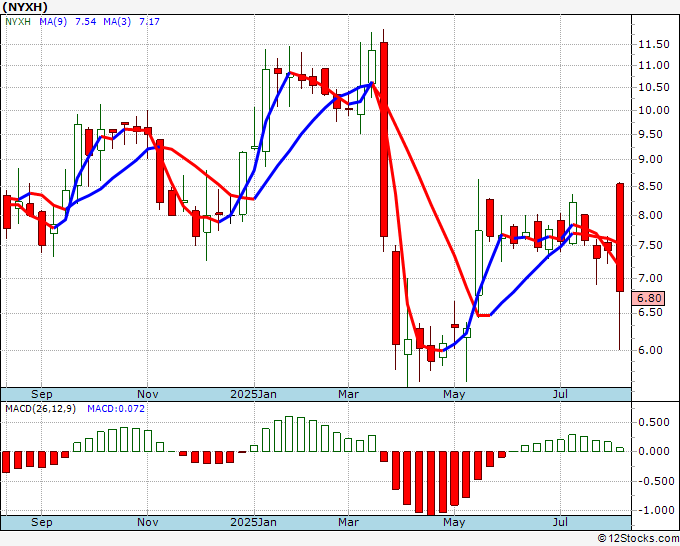Click the latest large red candlestick near 8.50
The height and width of the screenshot is (546, 680).
(620, 237)
